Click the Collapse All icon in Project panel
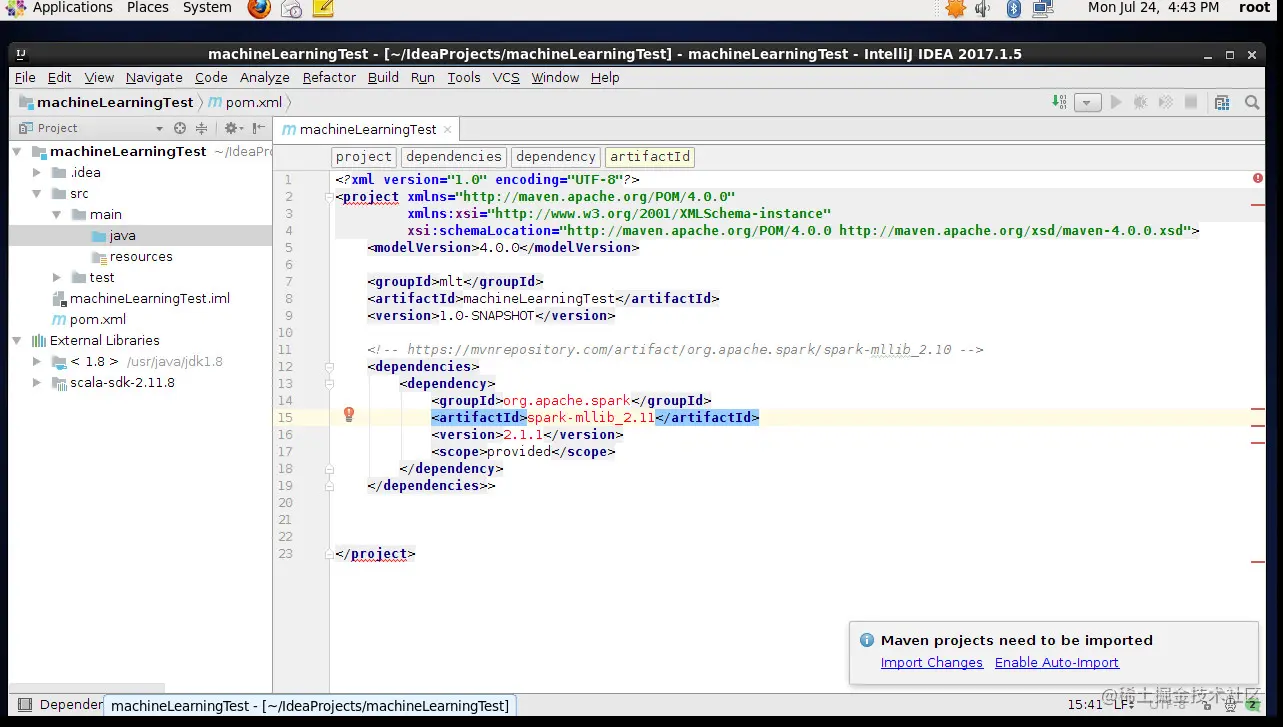 (201, 128)
